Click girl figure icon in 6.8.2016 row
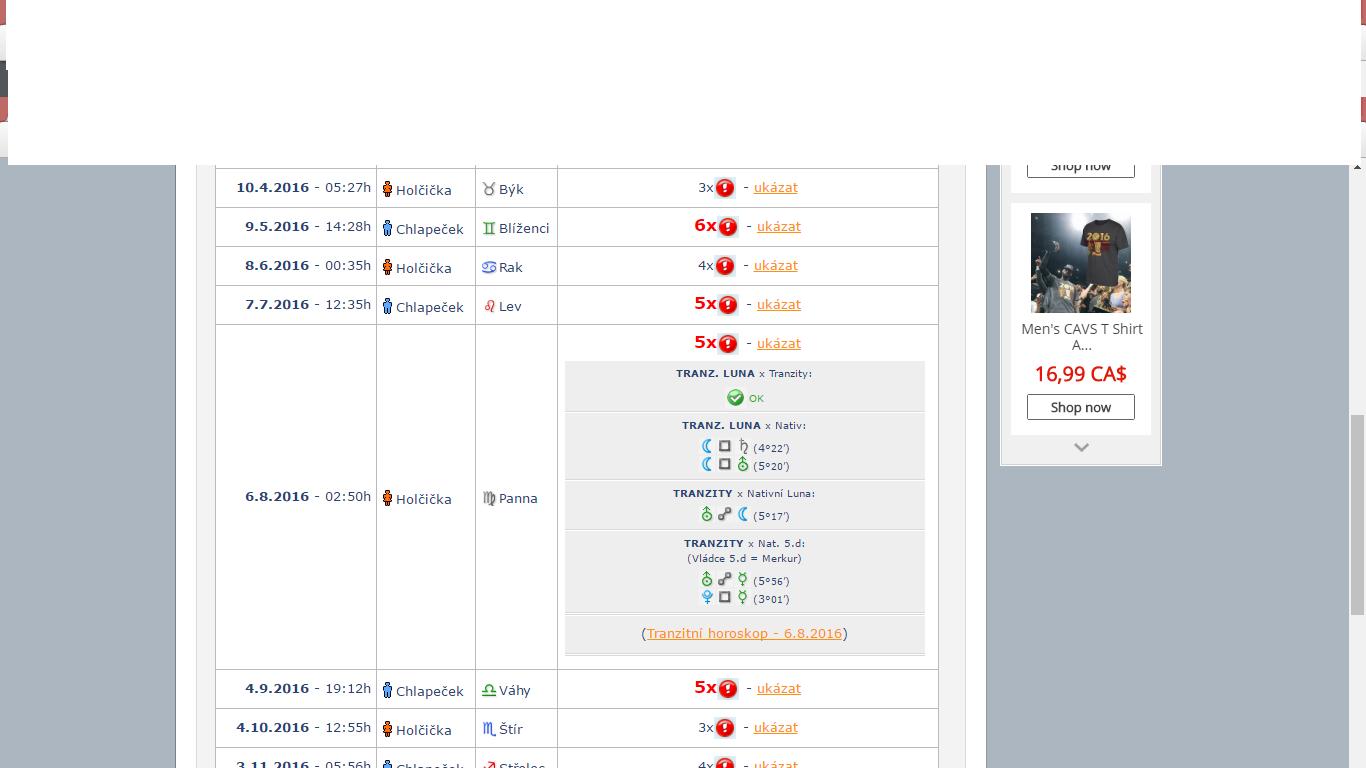This screenshot has width=1366, height=768. click(x=387, y=498)
